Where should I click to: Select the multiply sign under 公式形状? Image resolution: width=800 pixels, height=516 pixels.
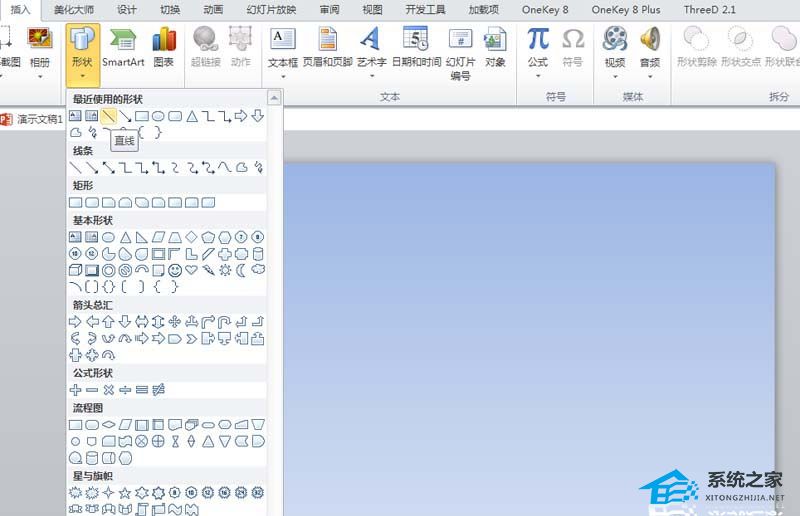pyautogui.click(x=108, y=390)
